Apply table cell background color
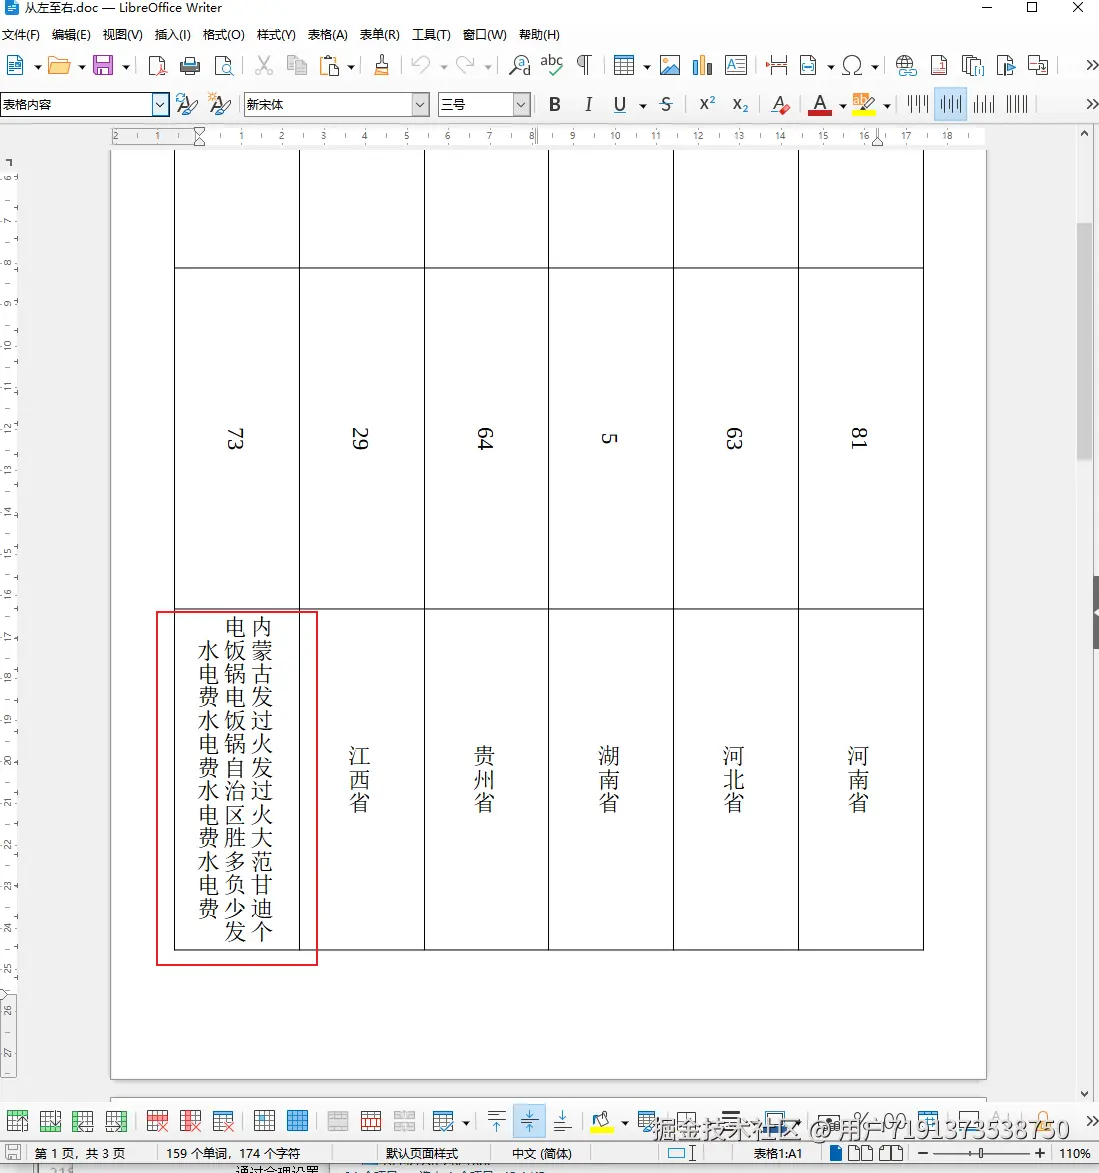1099x1173 pixels. tap(601, 1121)
